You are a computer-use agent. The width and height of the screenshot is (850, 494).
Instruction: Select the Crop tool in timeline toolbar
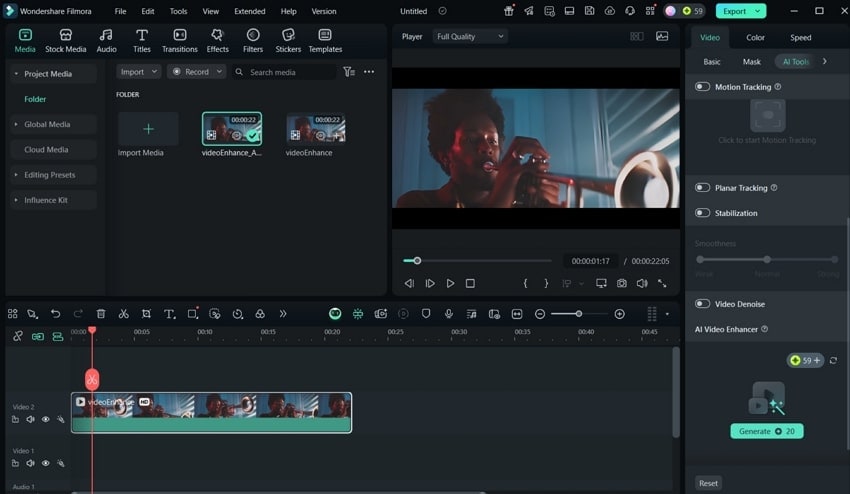[x=146, y=313]
